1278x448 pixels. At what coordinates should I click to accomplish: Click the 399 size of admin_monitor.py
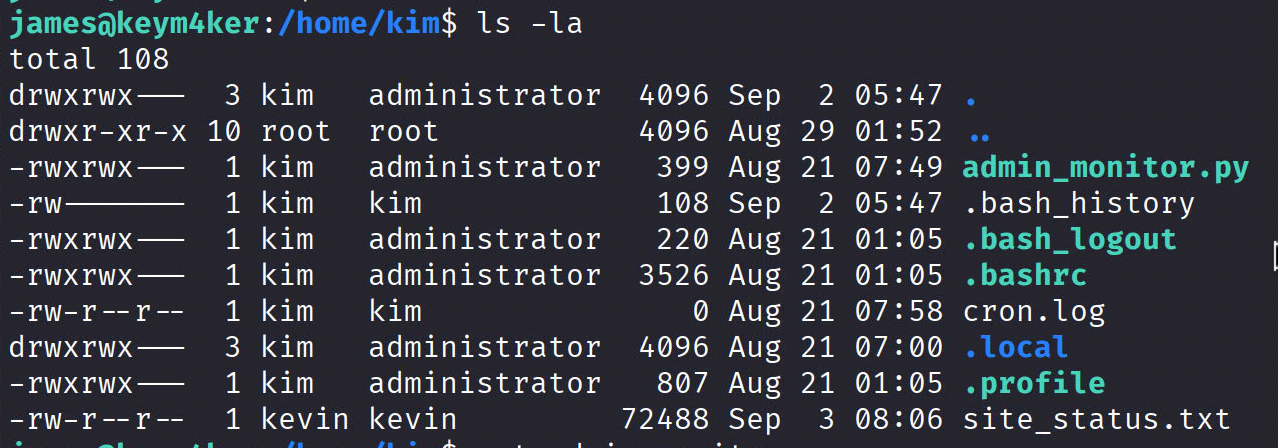682,167
